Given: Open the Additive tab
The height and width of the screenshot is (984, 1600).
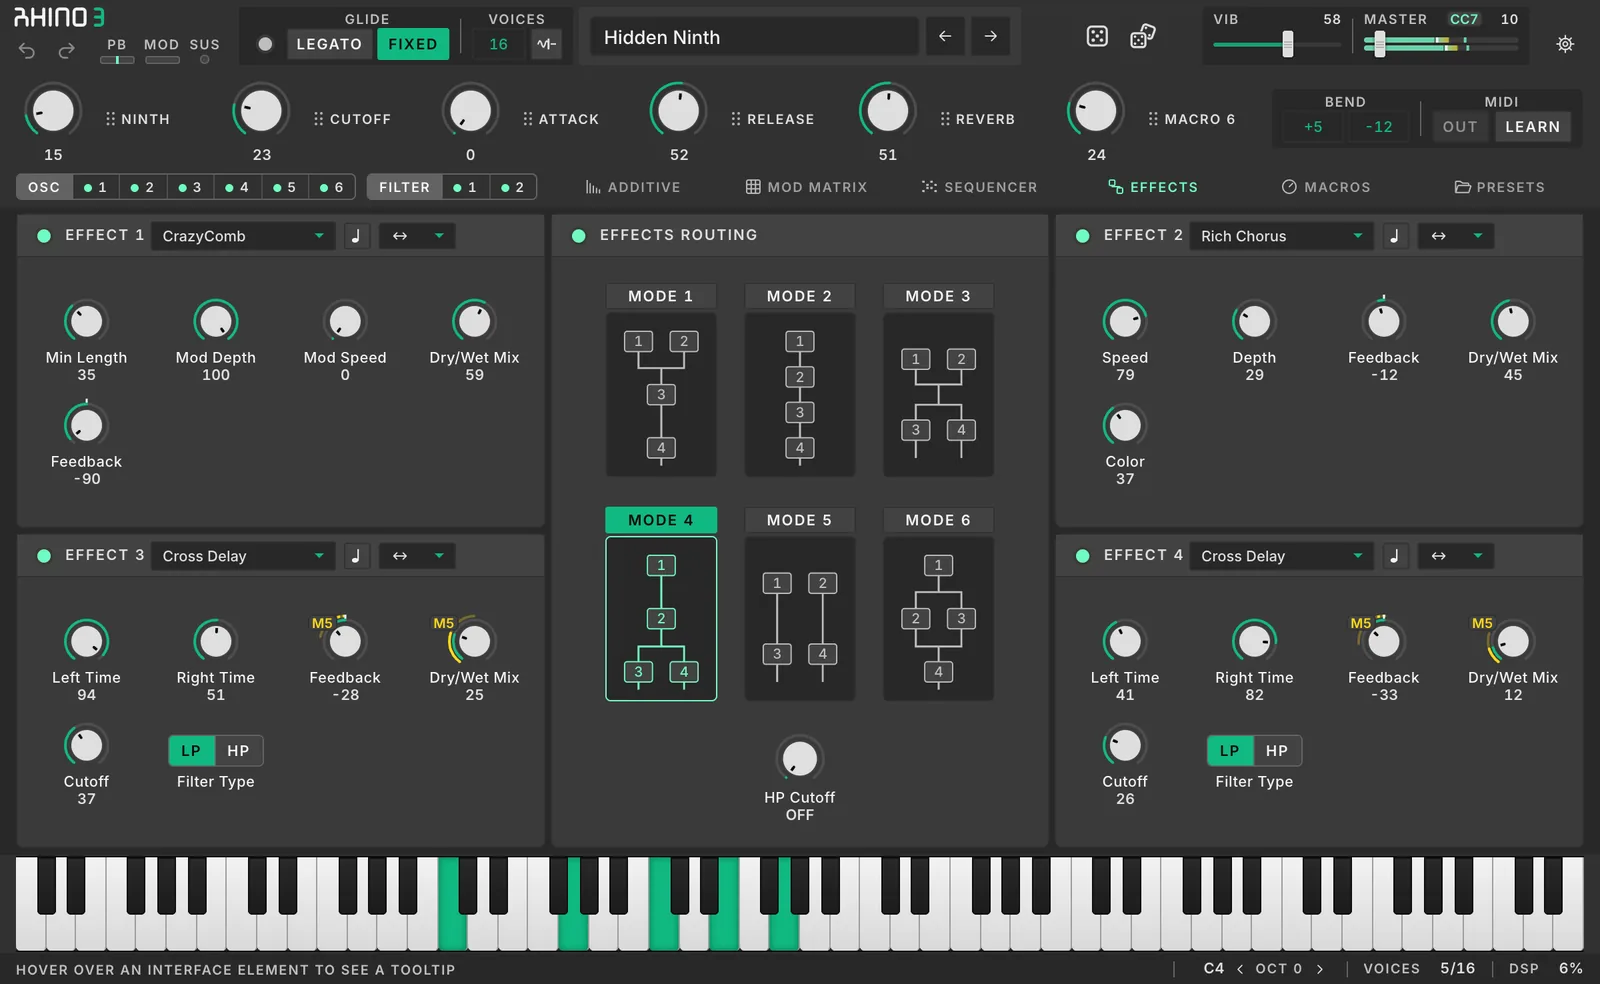Looking at the screenshot, I should pos(633,187).
